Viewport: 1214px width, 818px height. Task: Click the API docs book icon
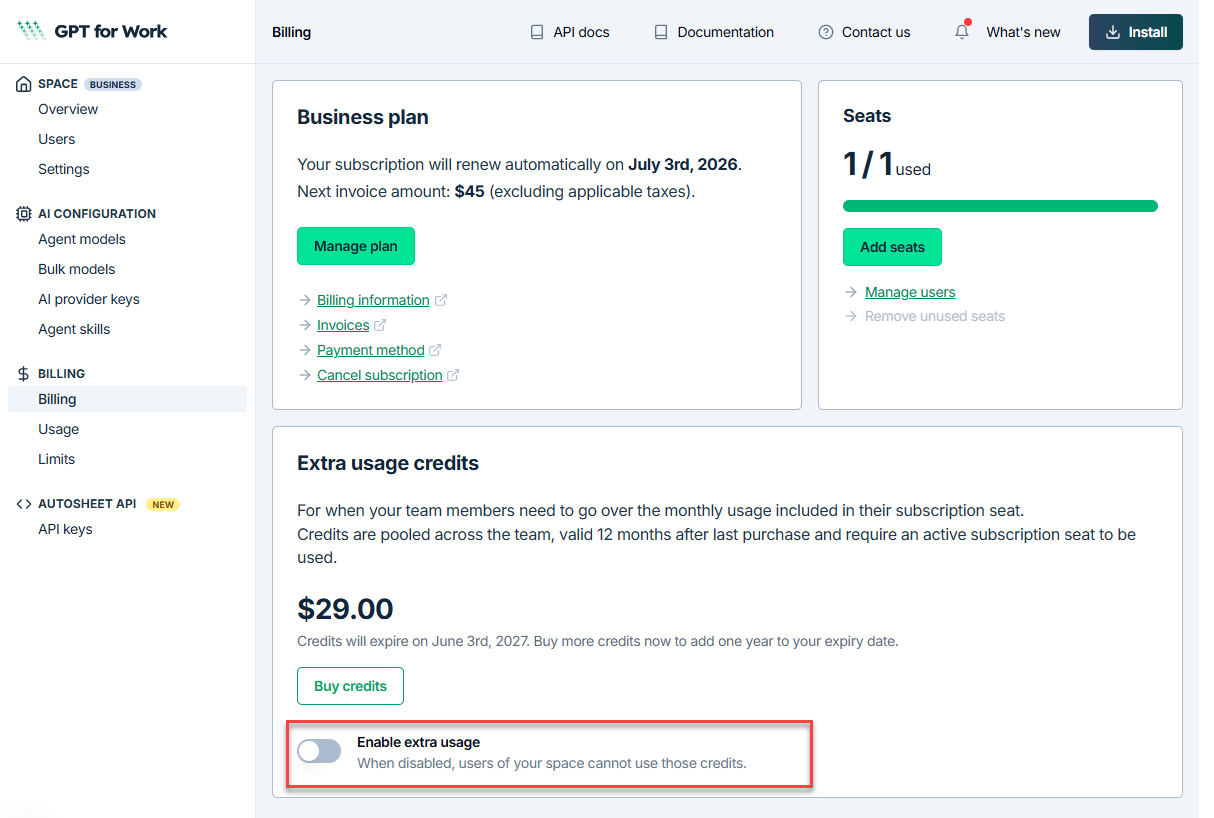click(537, 32)
